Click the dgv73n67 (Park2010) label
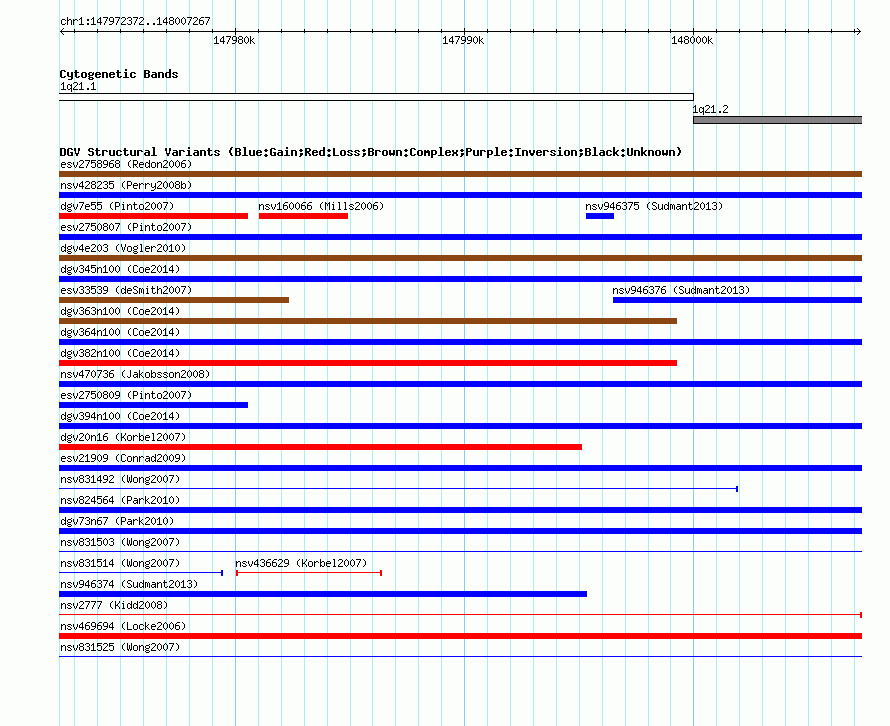 pos(117,521)
